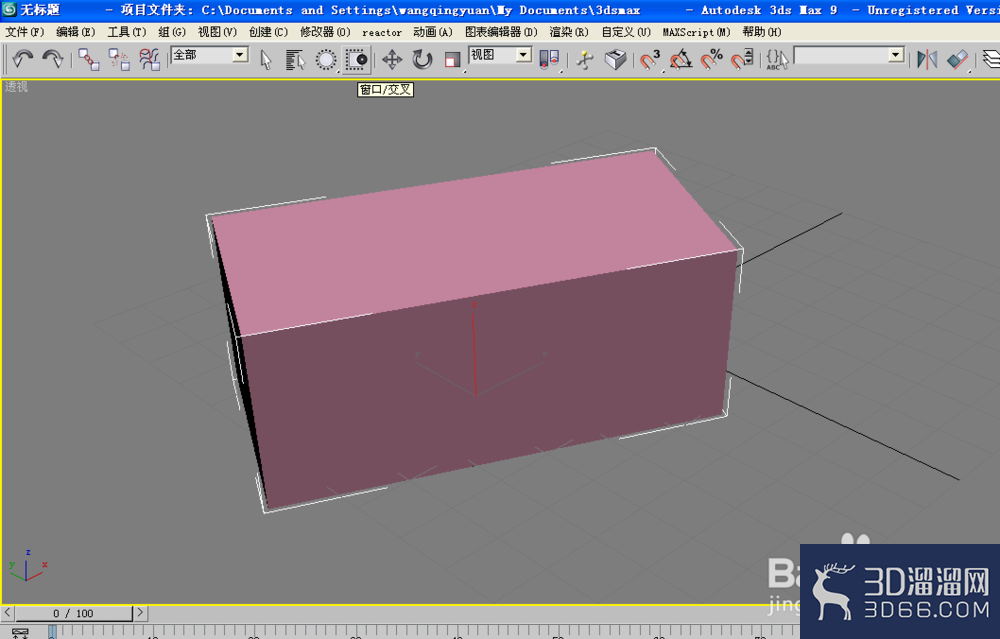Open the 修改器(O) menu
1000x639 pixels.
[325, 32]
